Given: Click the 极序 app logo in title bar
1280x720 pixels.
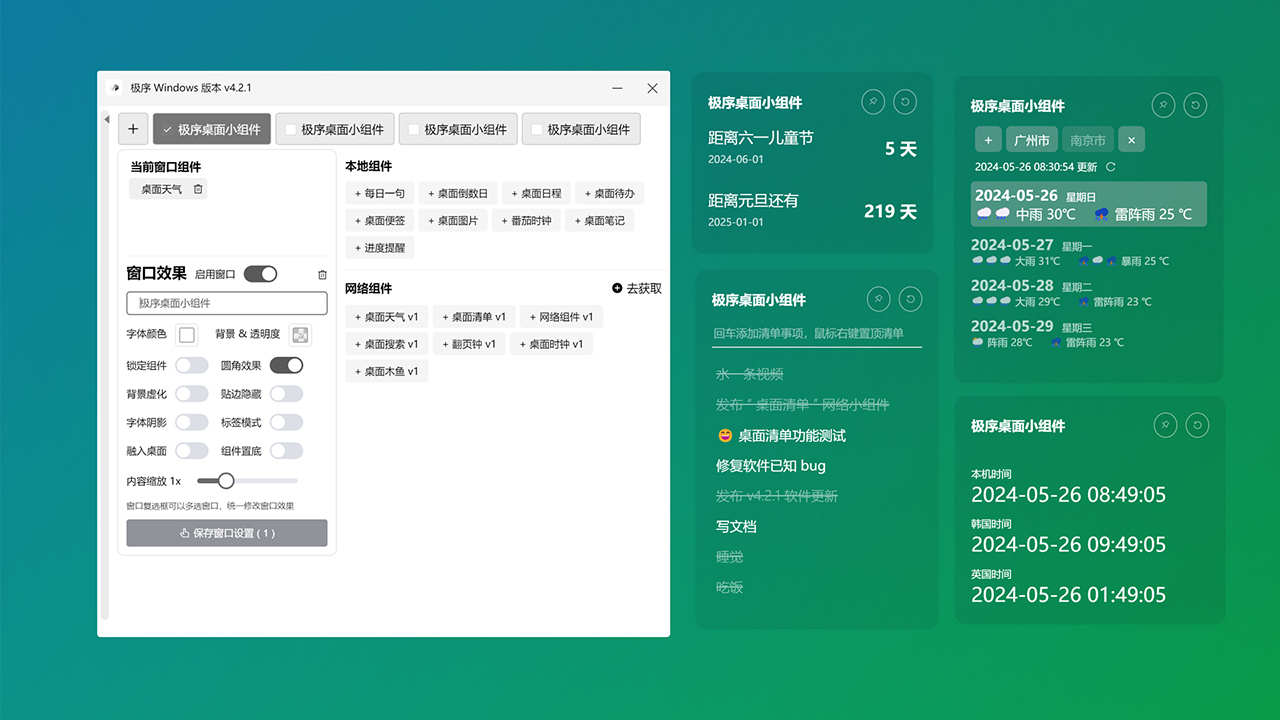Looking at the screenshot, I should point(116,88).
